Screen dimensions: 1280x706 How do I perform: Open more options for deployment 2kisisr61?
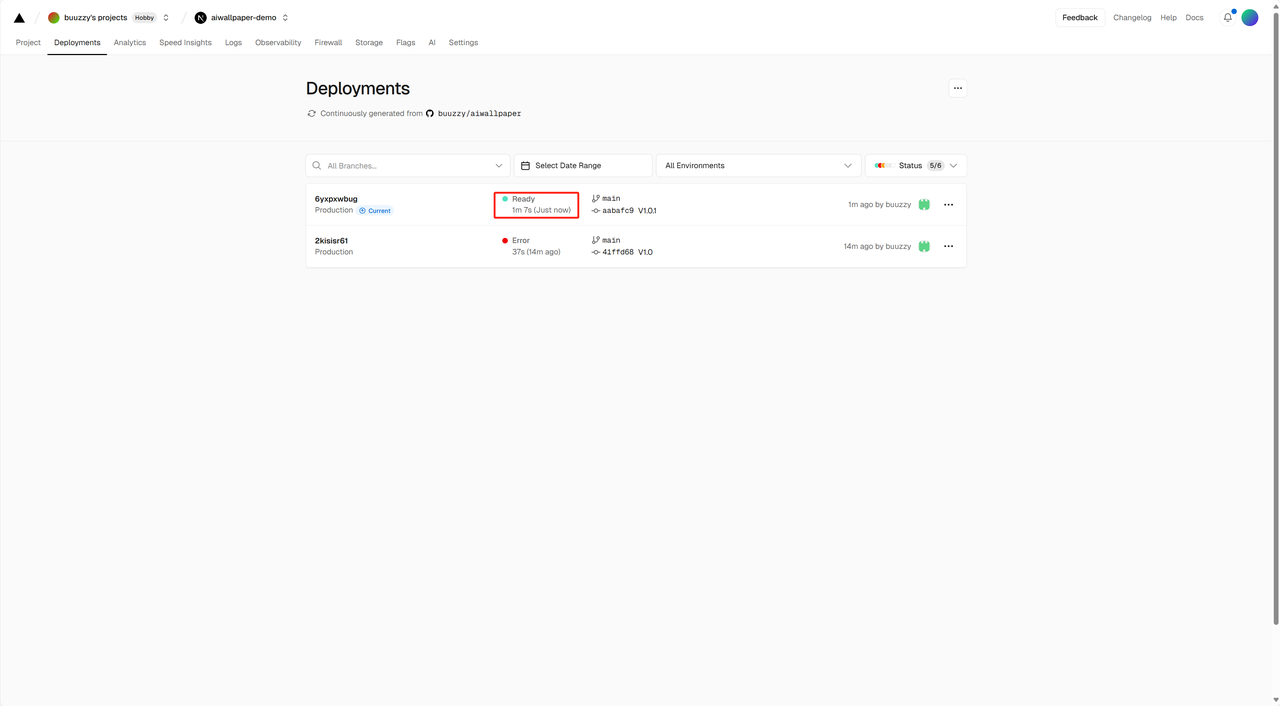tap(948, 246)
